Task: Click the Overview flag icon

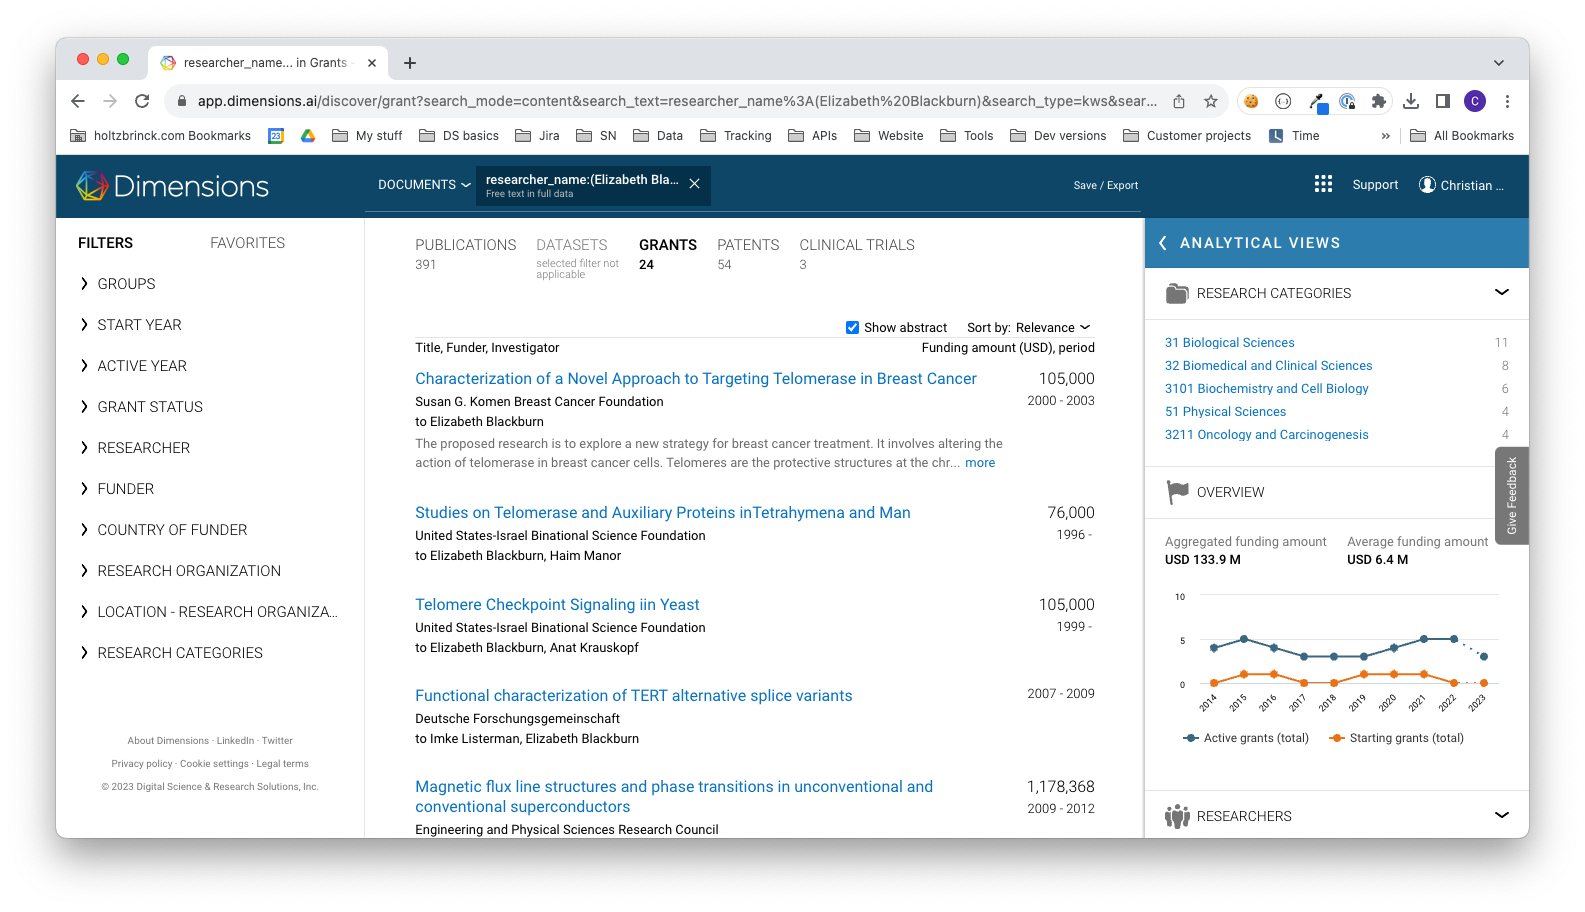Action: tap(1177, 492)
